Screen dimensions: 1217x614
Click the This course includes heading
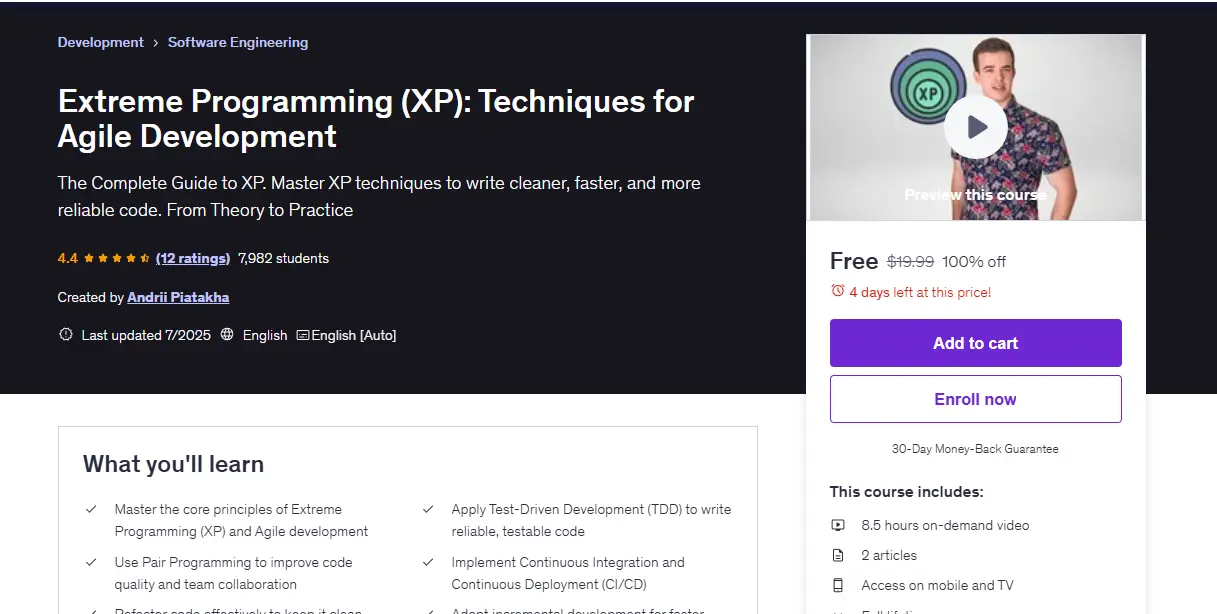(906, 491)
